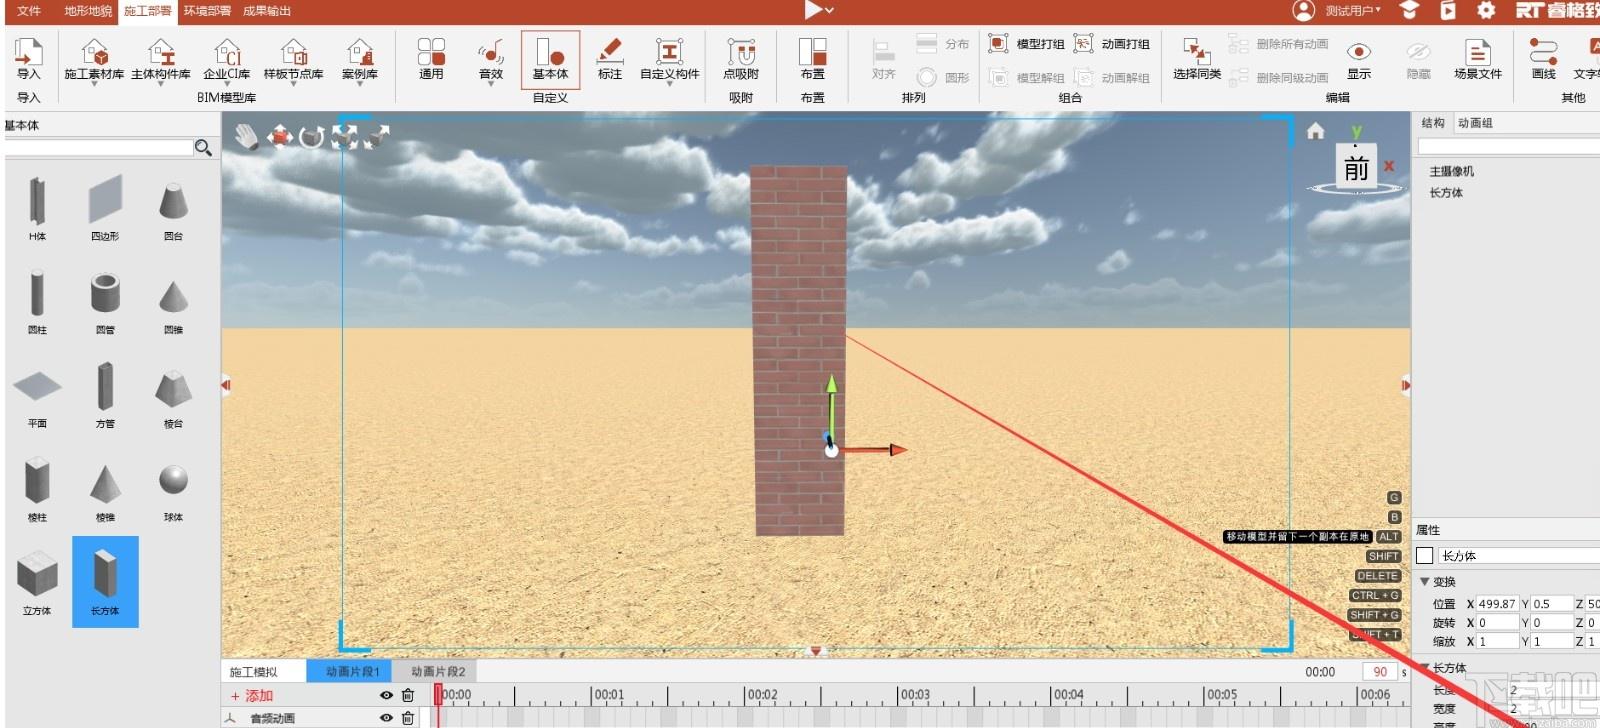This screenshot has width=1600, height=728.
Task: Switch to the 环境部署 menu tab
Action: (207, 10)
